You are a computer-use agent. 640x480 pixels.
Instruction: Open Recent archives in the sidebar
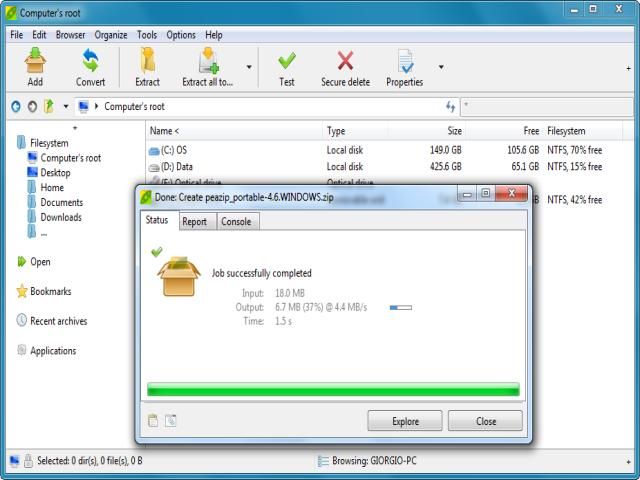click(x=58, y=321)
